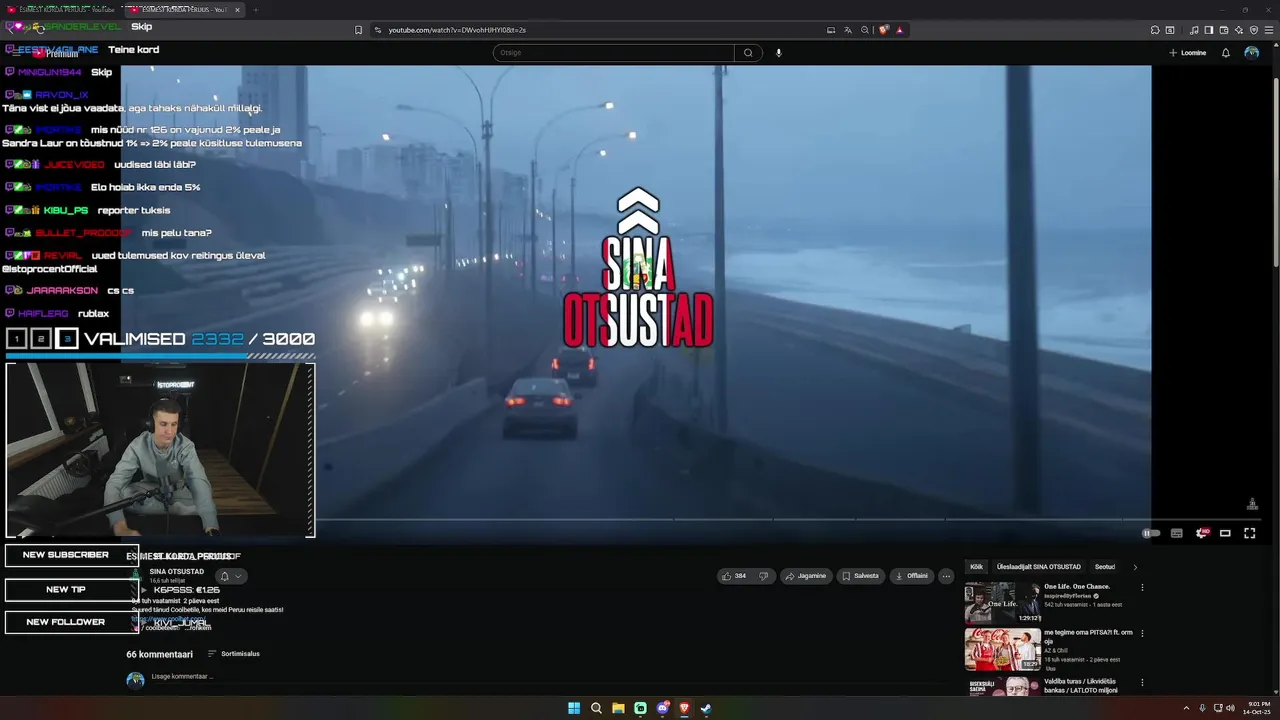The image size is (1280, 720).
Task: Open the Windows Start menu
Action: 574,708
